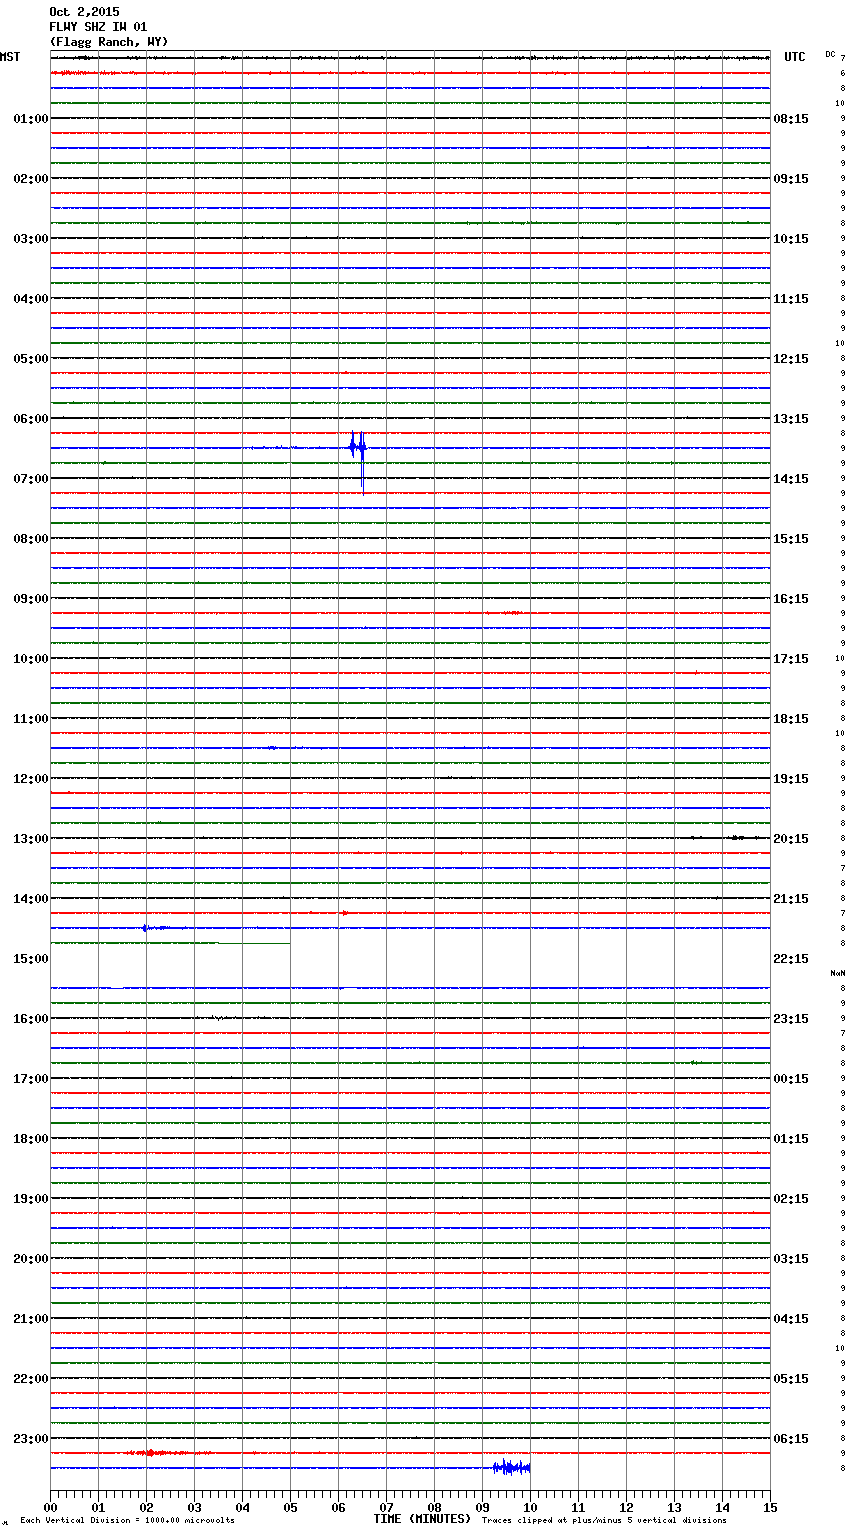The width and height of the screenshot is (850, 1534).
Task: Click the UTC time label '04:15'
Action: pos(791,1319)
